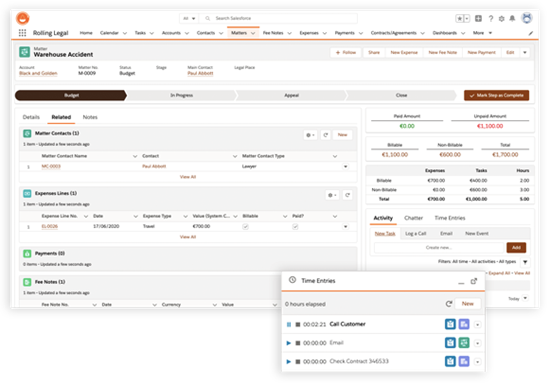Switch to the Notes tab

[90, 117]
